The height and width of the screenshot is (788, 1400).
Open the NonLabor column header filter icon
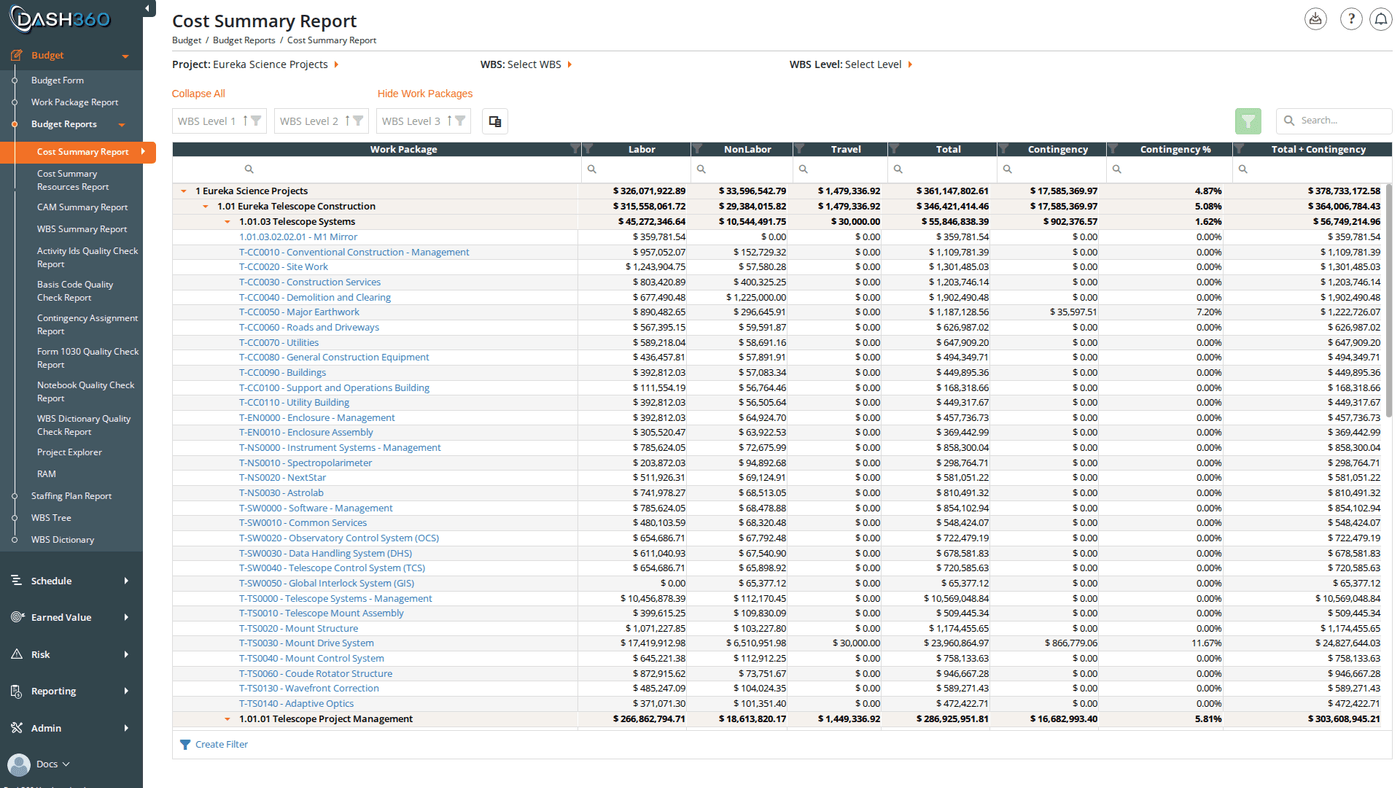tap(697, 149)
